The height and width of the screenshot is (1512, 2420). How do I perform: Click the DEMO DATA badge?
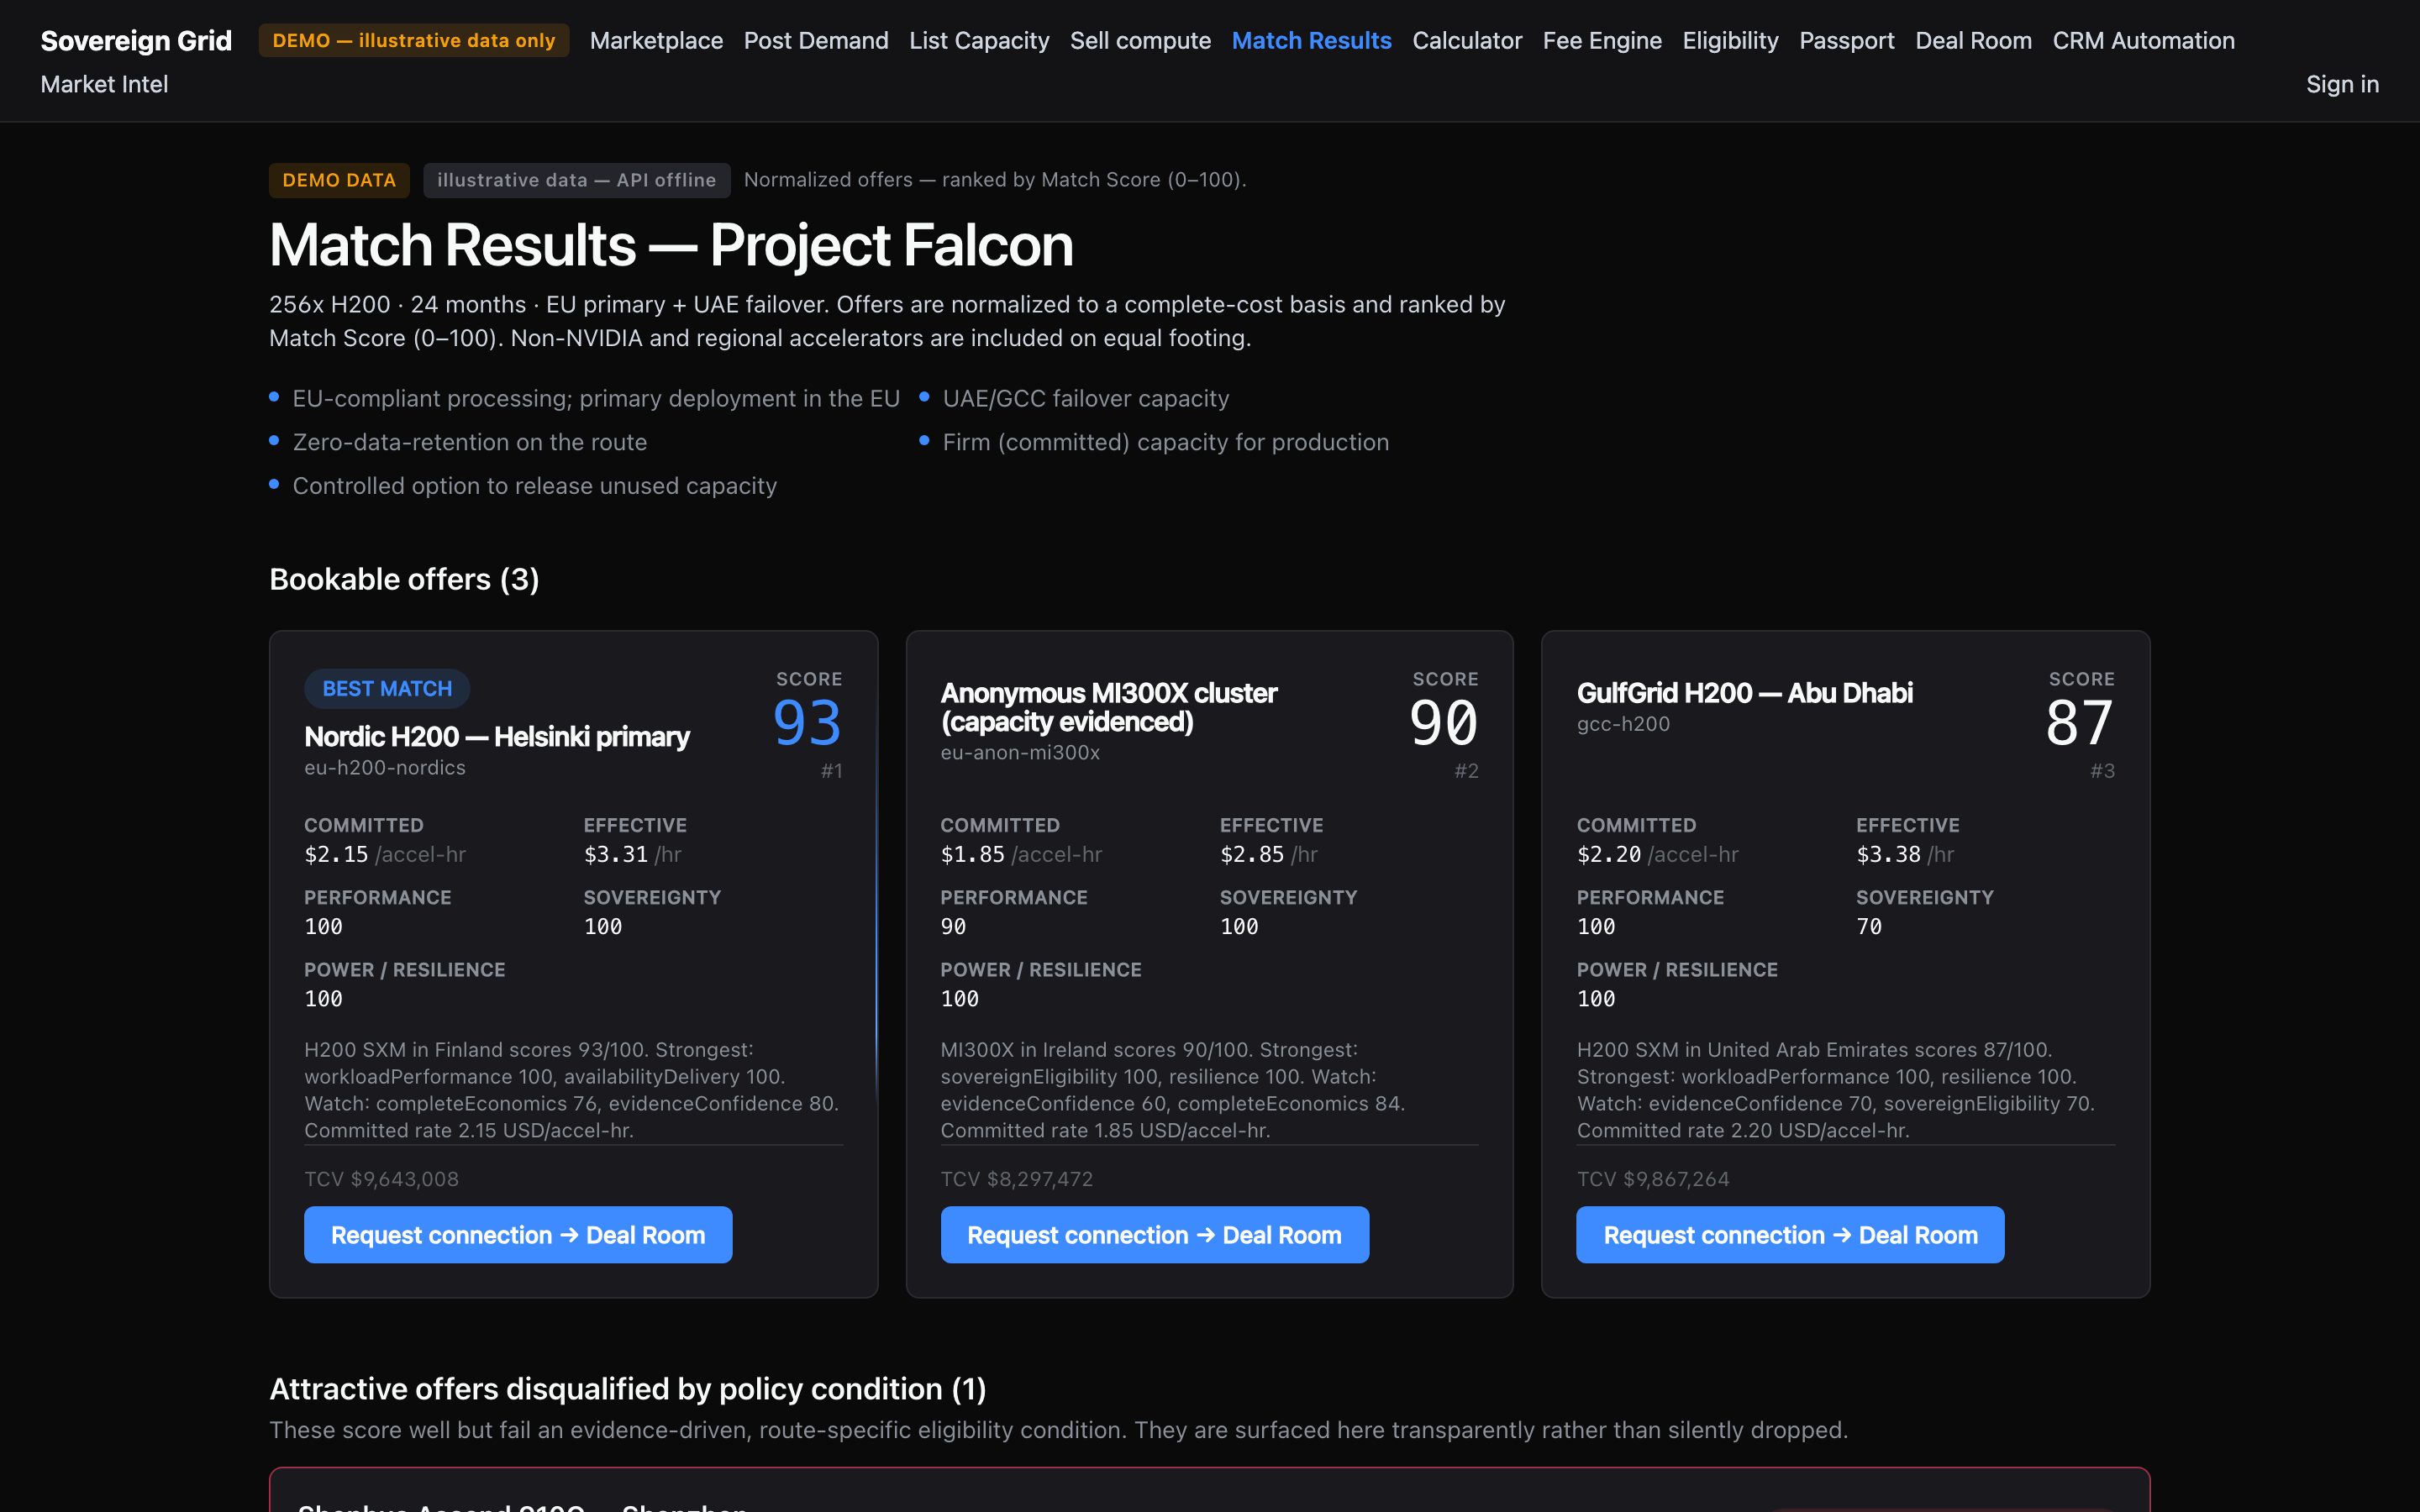pyautogui.click(x=339, y=180)
